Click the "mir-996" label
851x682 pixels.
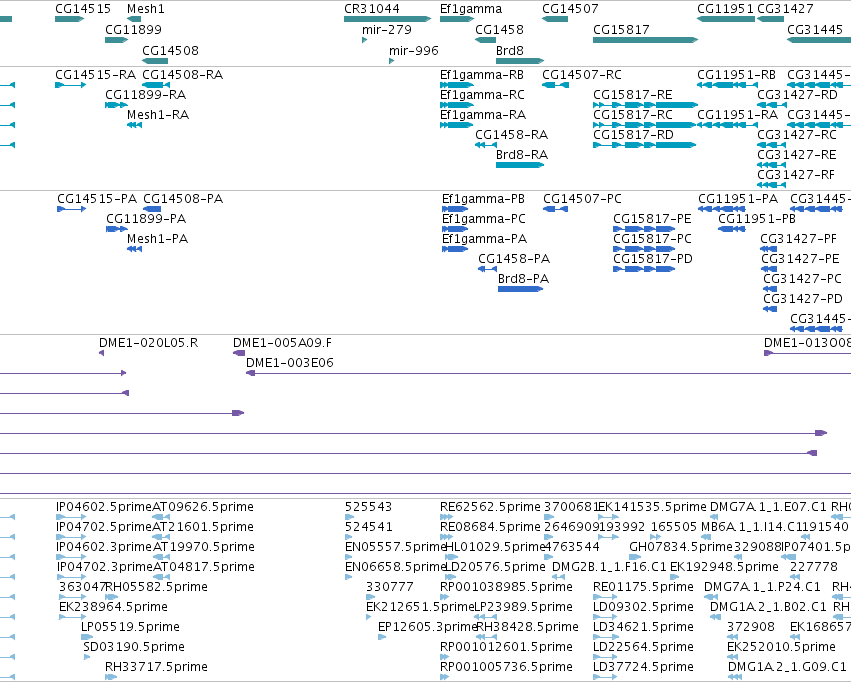coord(414,50)
